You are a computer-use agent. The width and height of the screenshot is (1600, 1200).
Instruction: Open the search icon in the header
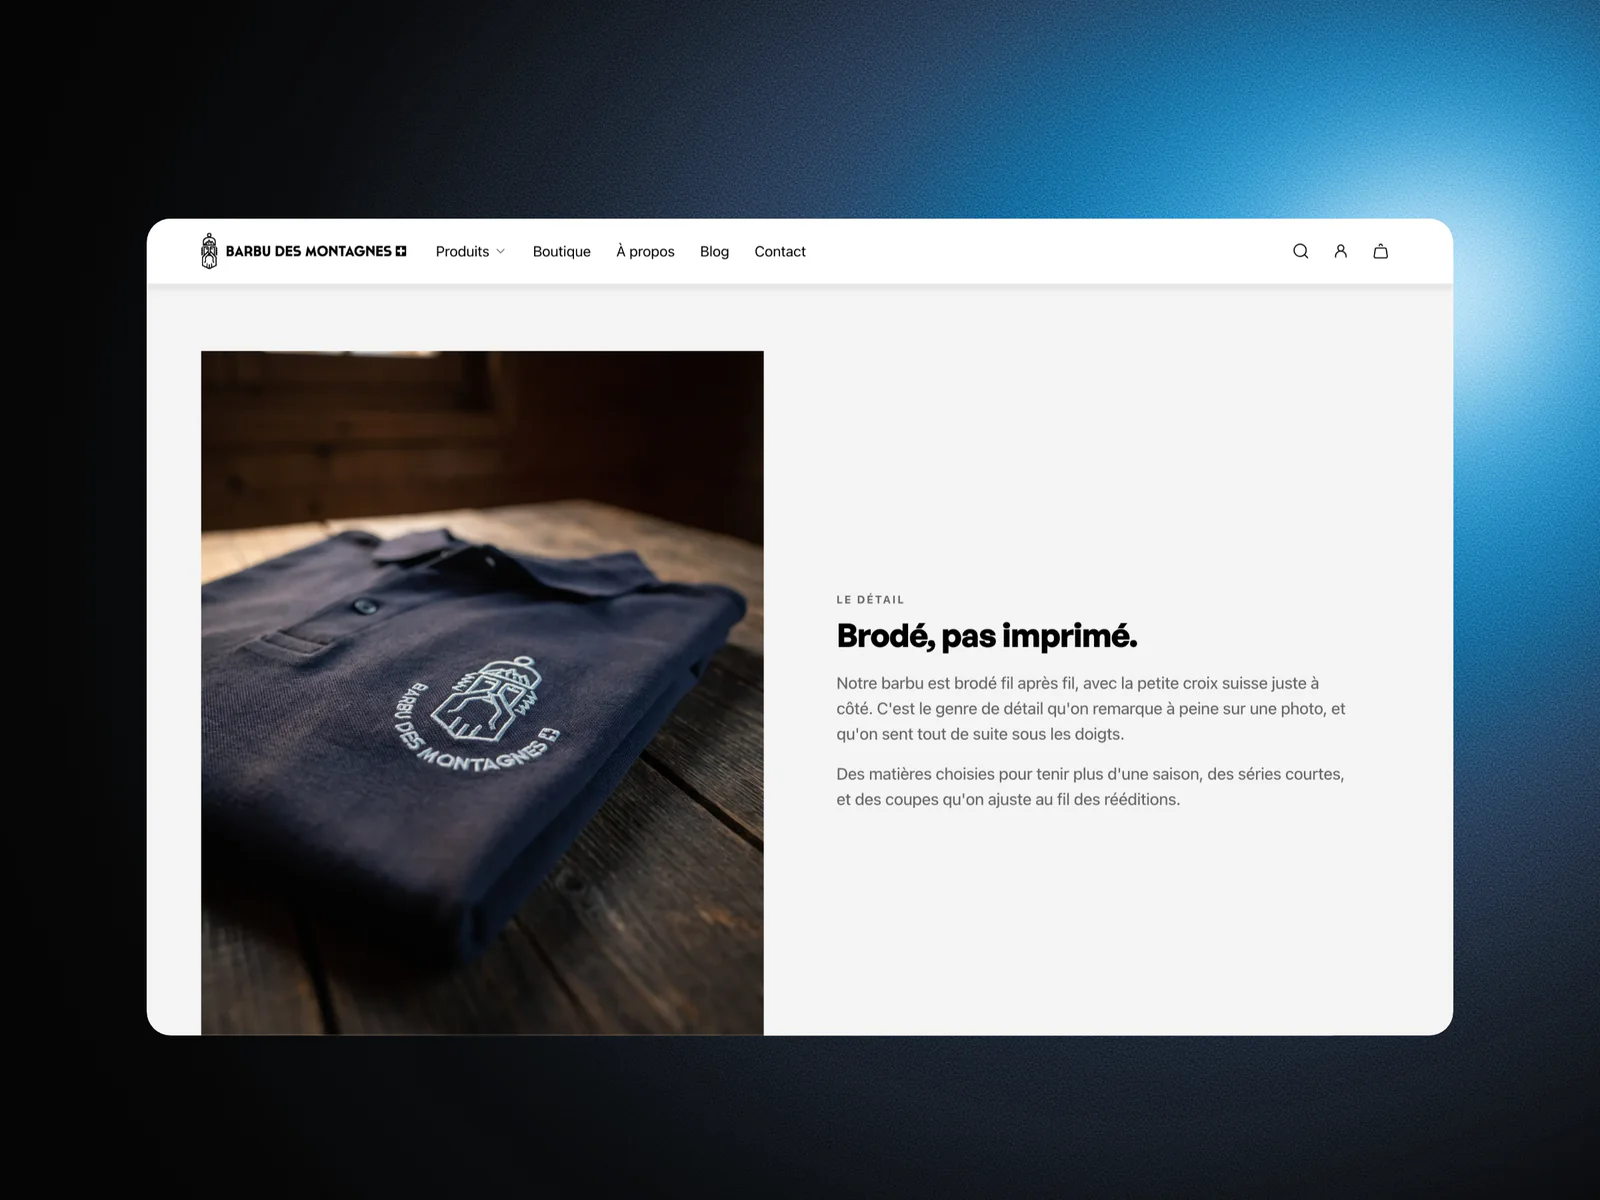pos(1300,251)
